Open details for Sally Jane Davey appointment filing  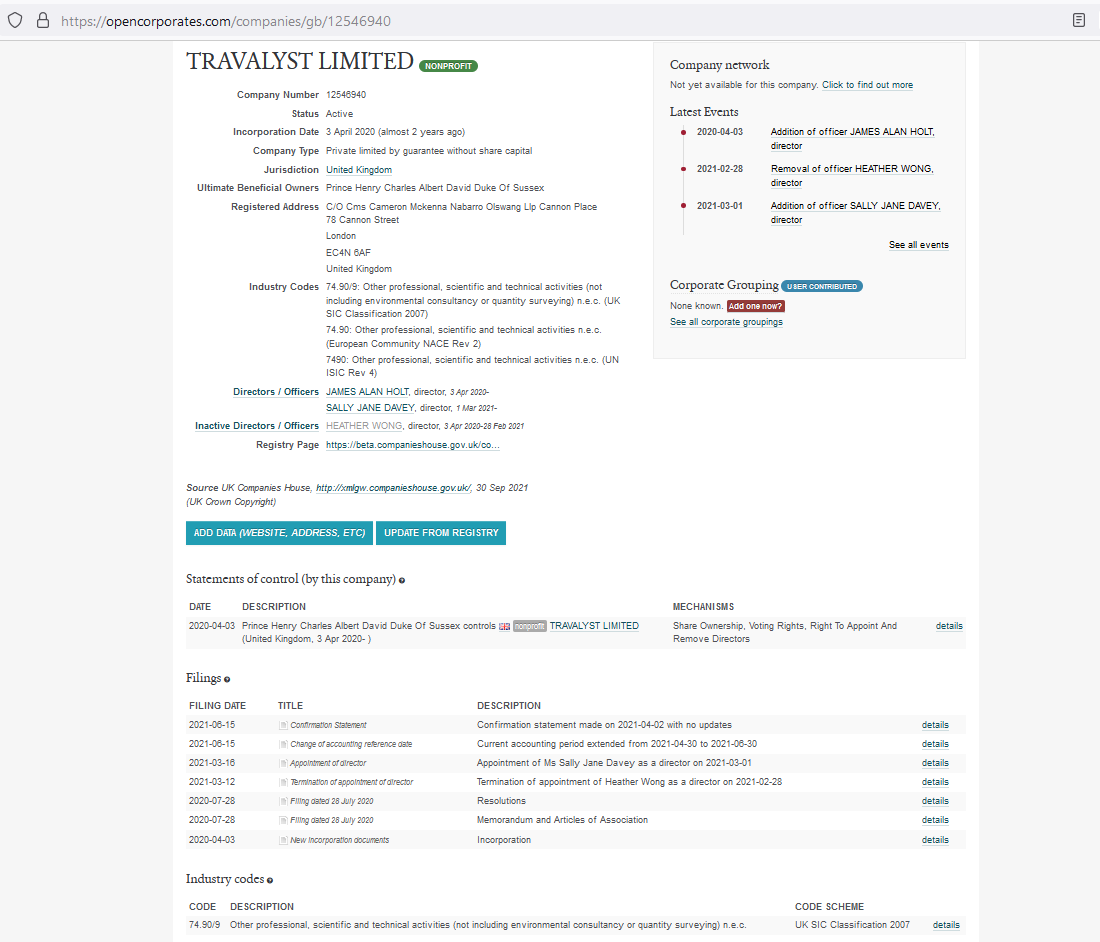pos(935,763)
